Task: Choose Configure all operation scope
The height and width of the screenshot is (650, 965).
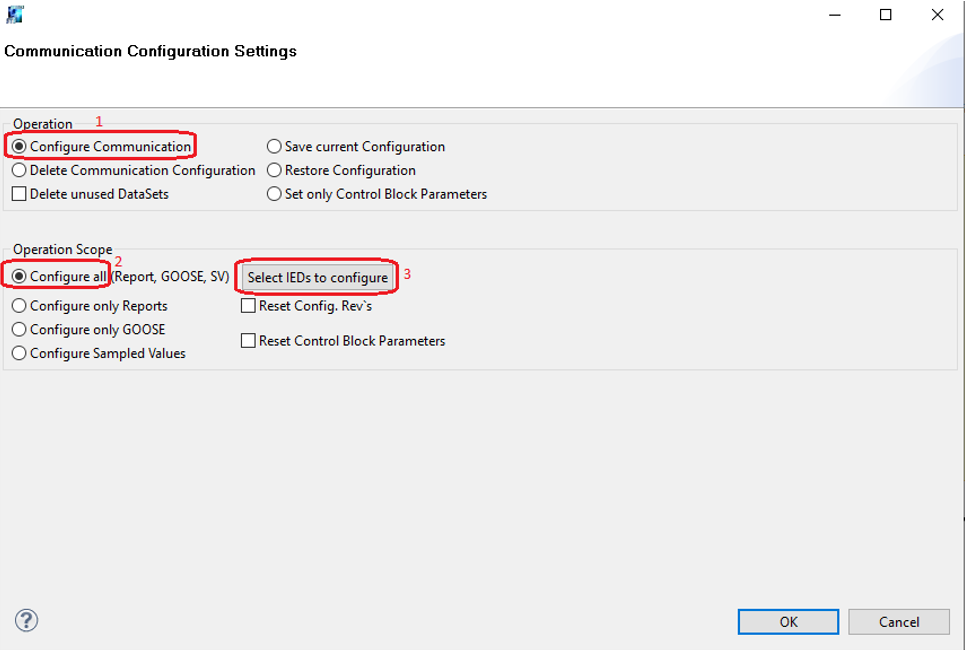Action: click(x=20, y=277)
